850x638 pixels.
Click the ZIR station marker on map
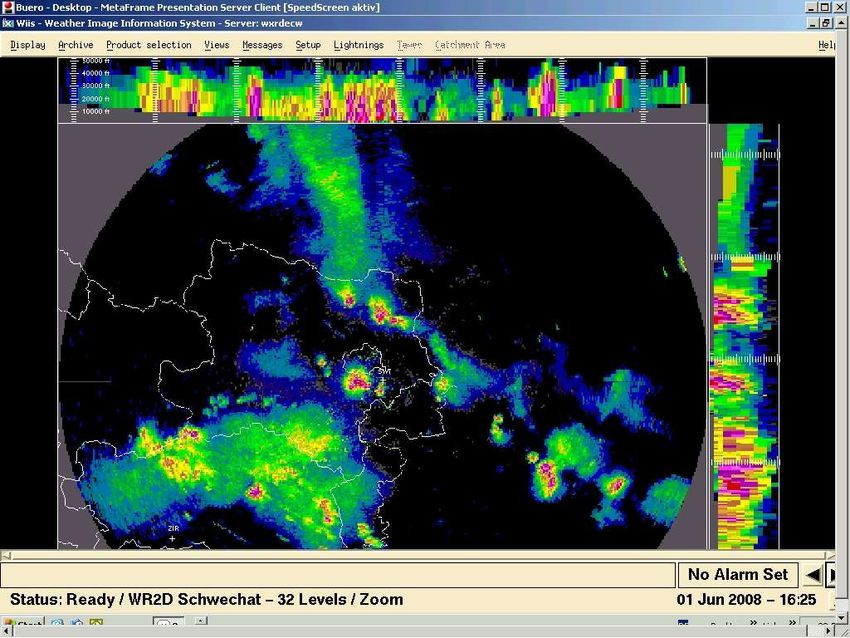(x=172, y=538)
